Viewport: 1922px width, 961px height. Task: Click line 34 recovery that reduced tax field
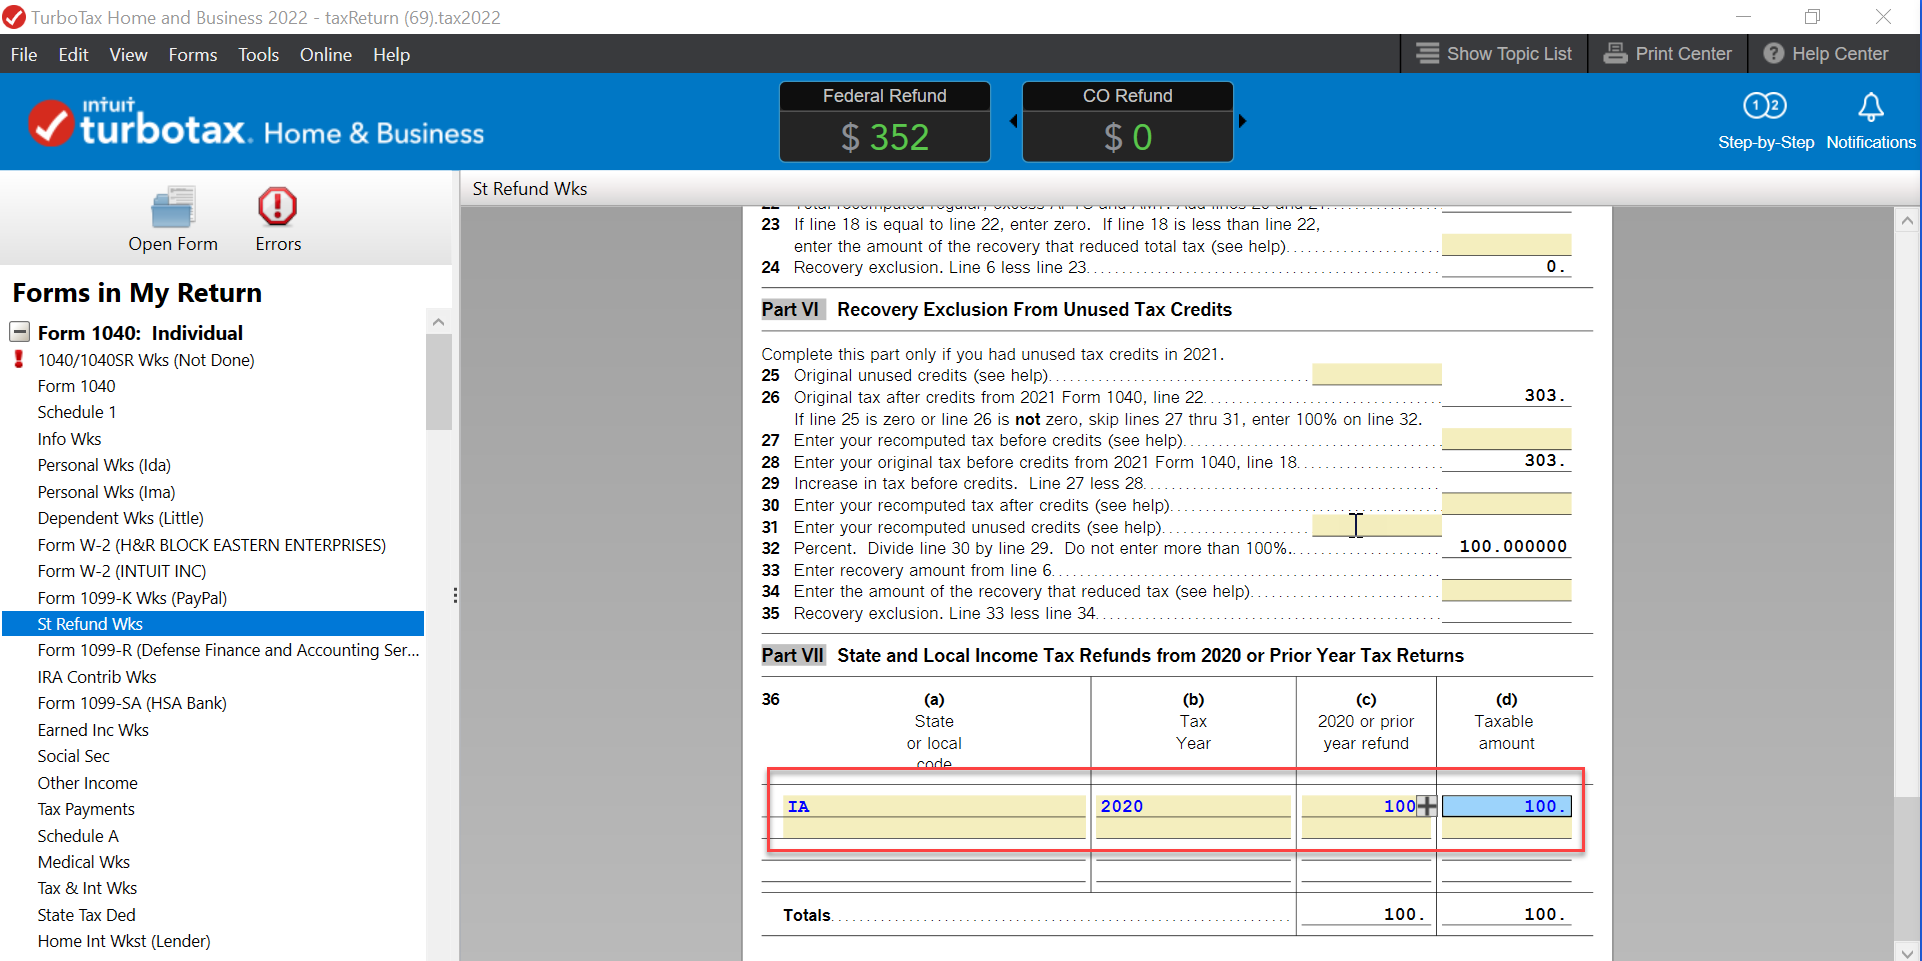(1506, 591)
